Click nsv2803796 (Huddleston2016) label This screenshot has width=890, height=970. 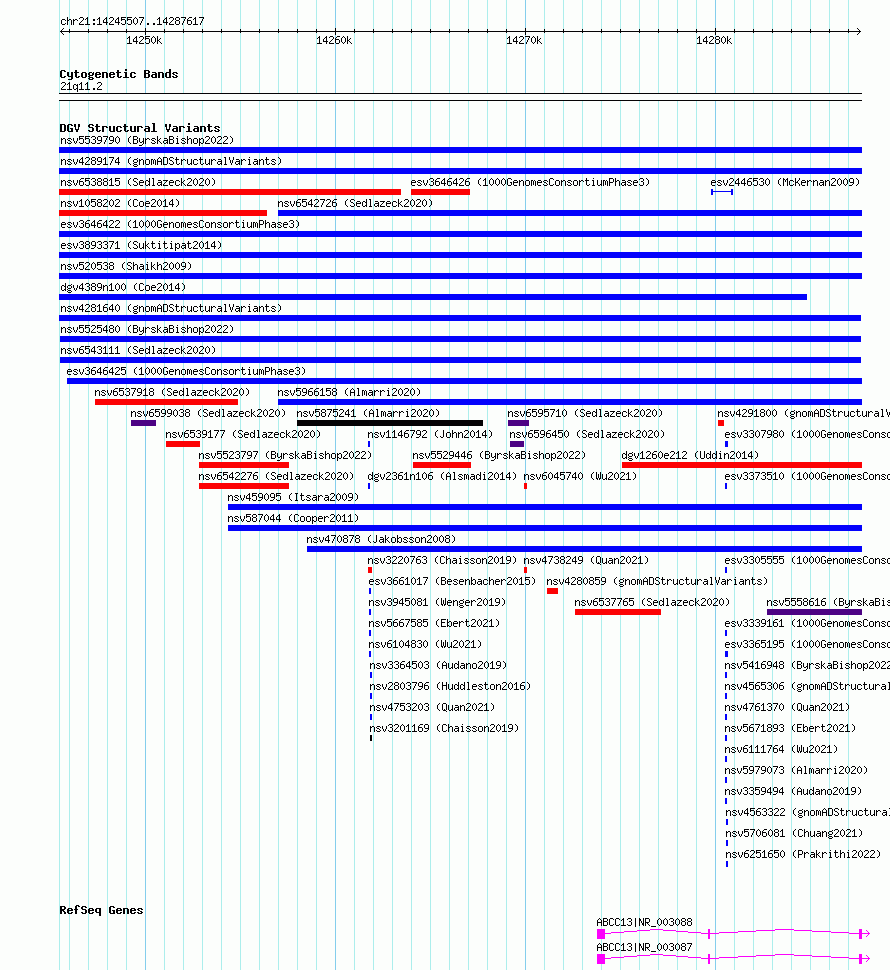pos(450,687)
